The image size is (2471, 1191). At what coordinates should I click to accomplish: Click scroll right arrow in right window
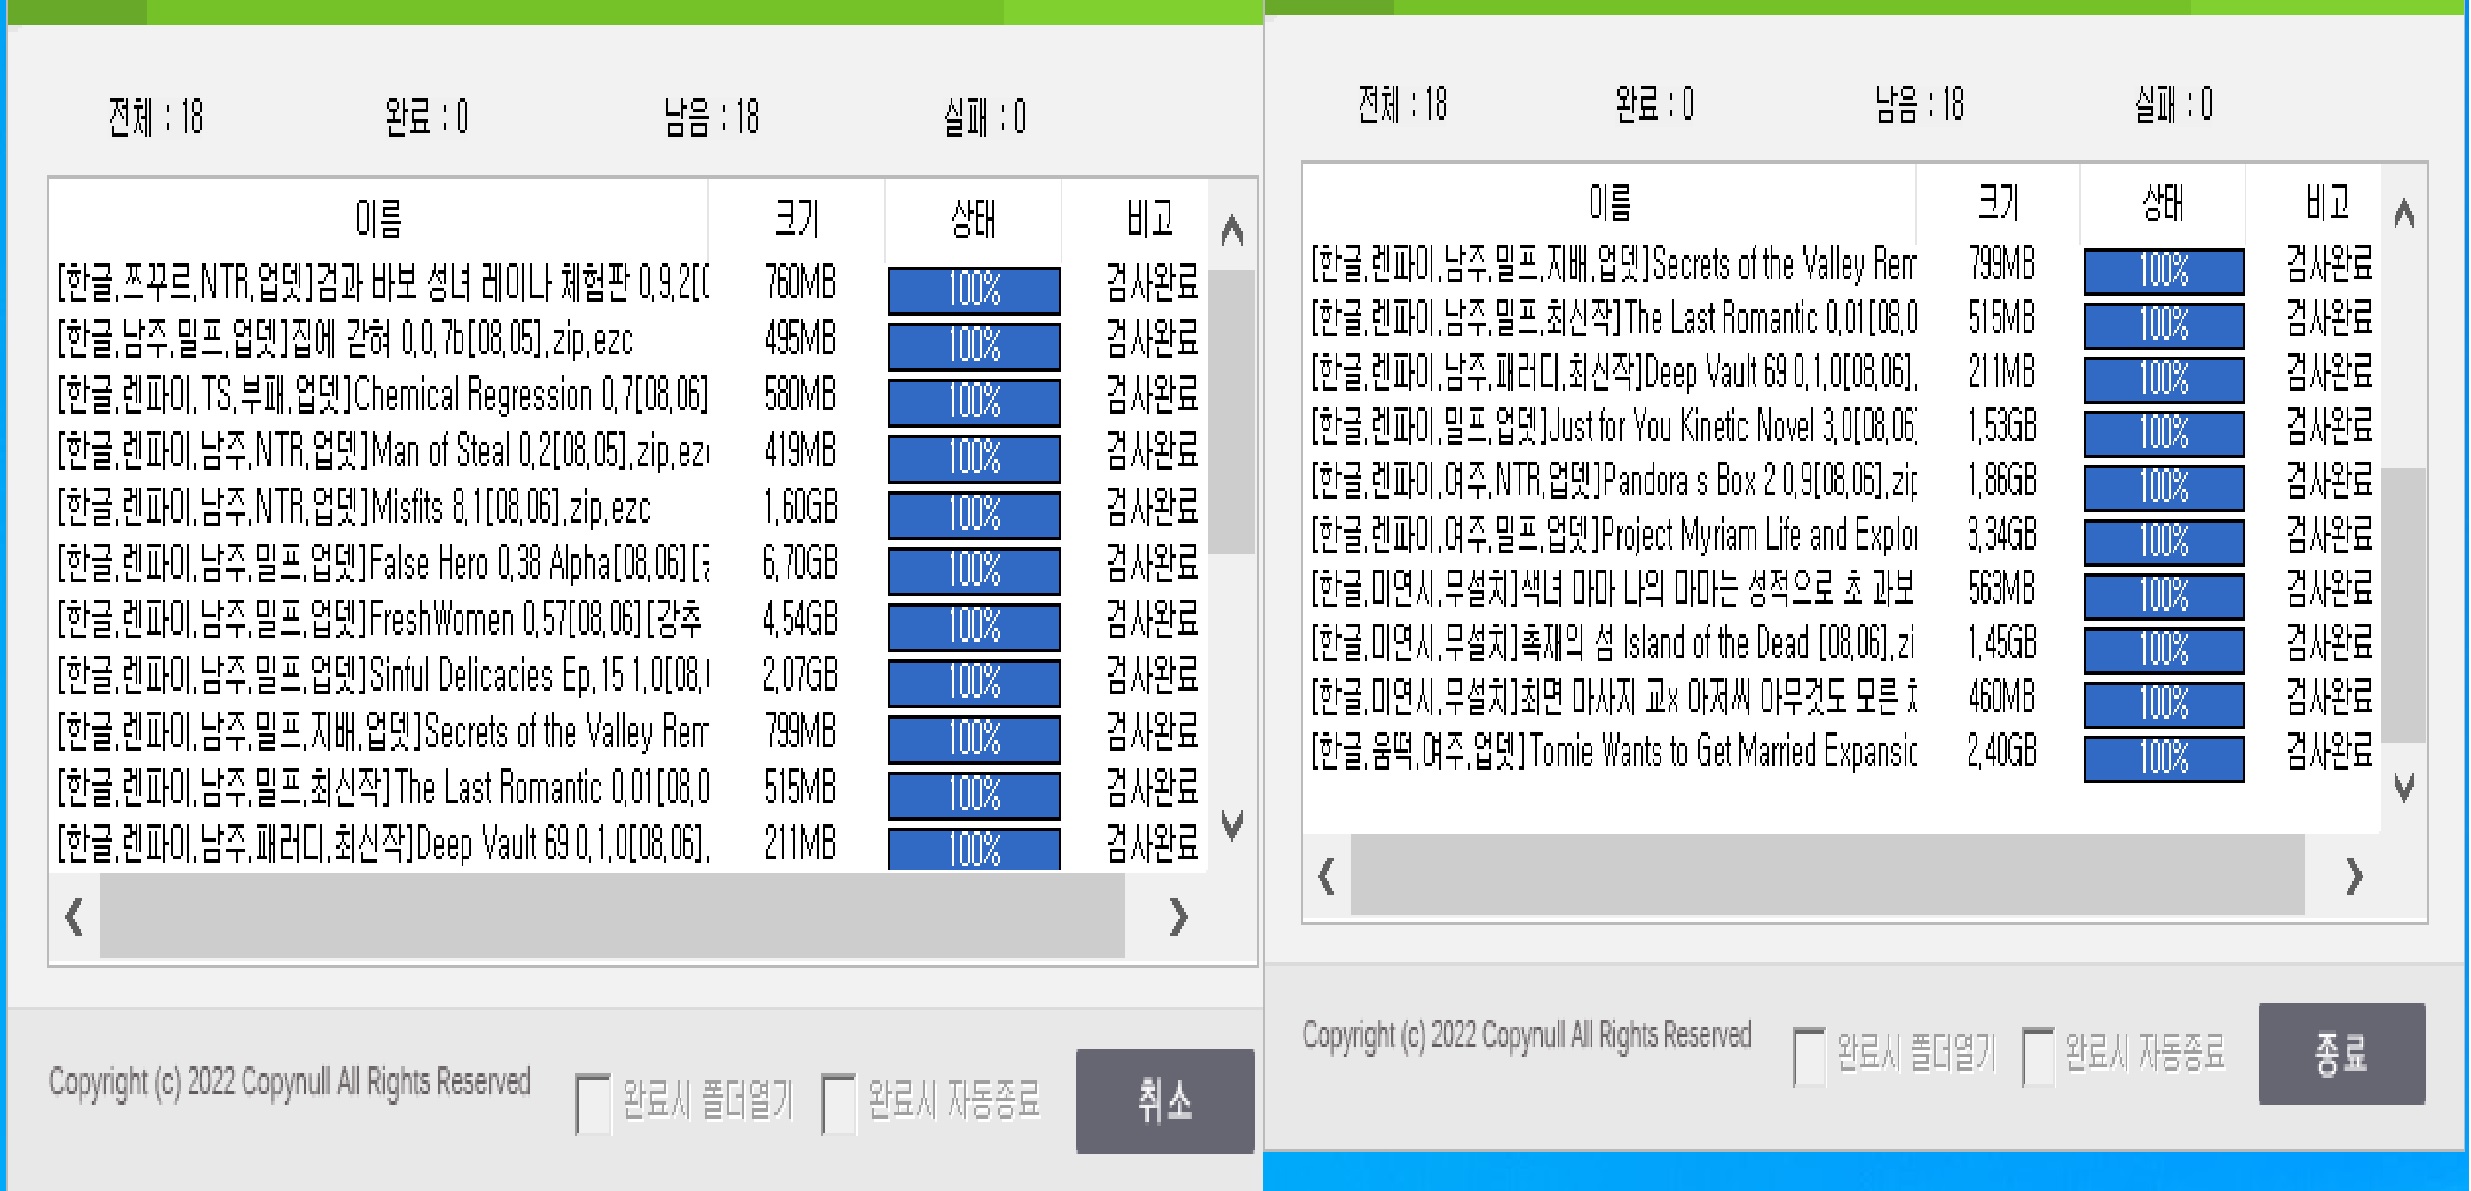(2354, 876)
